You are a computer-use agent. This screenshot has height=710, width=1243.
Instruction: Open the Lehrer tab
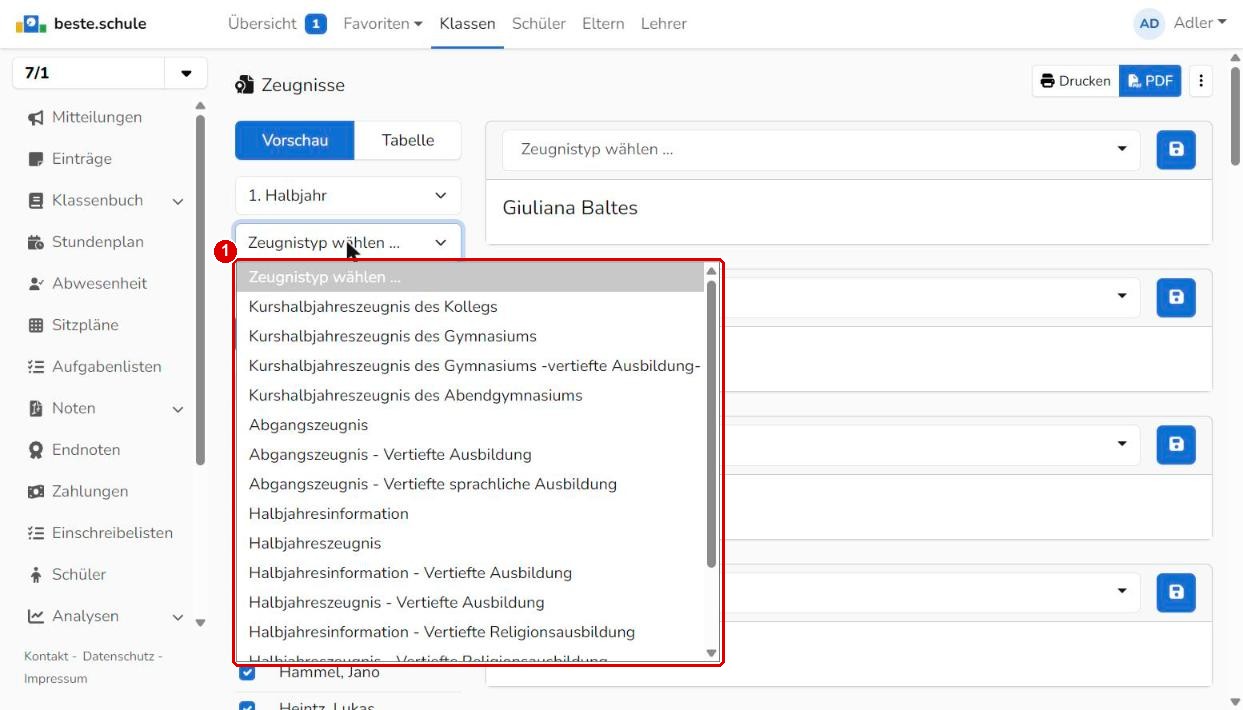(x=664, y=23)
